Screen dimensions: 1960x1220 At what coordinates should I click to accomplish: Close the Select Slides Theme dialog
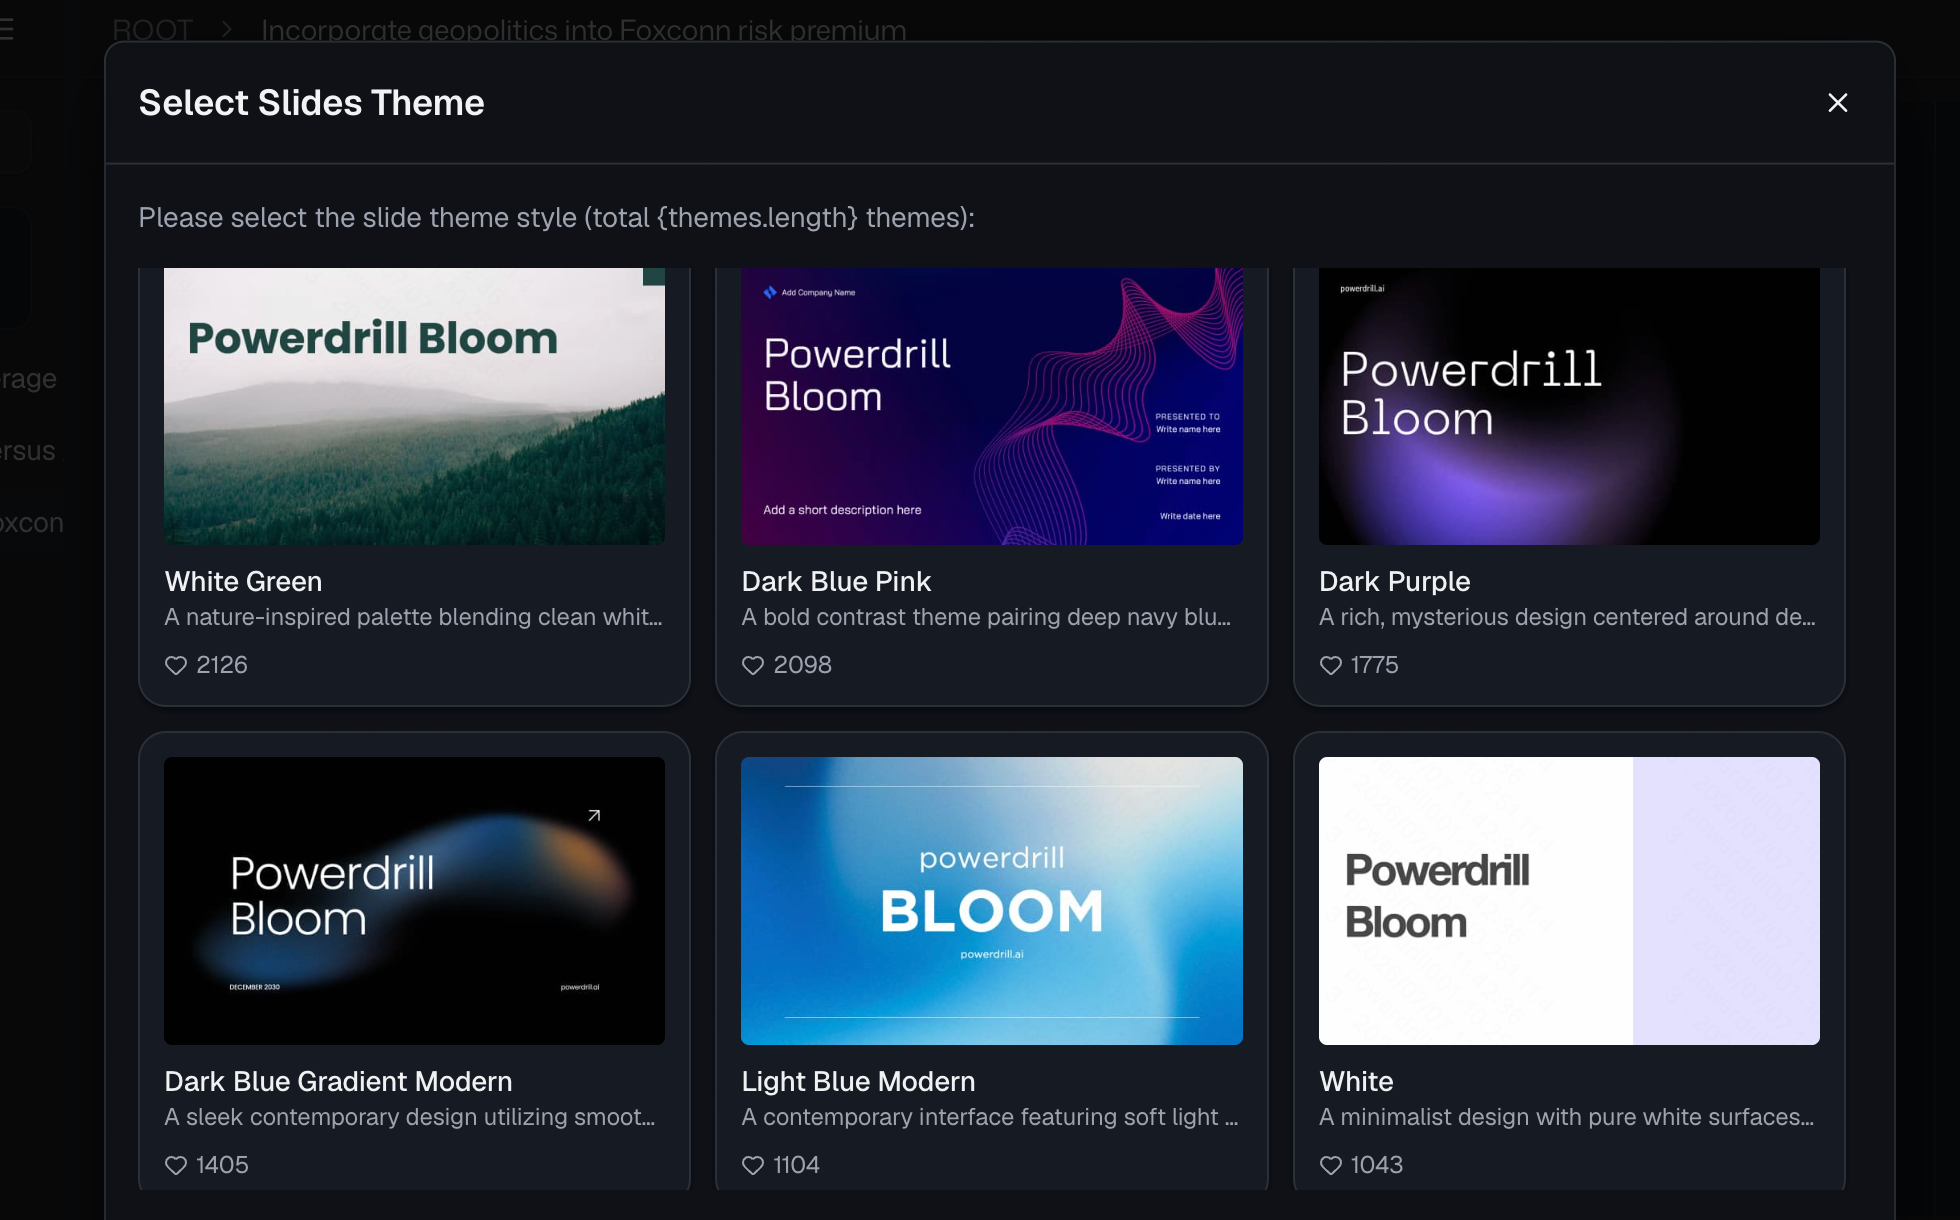coord(1837,103)
